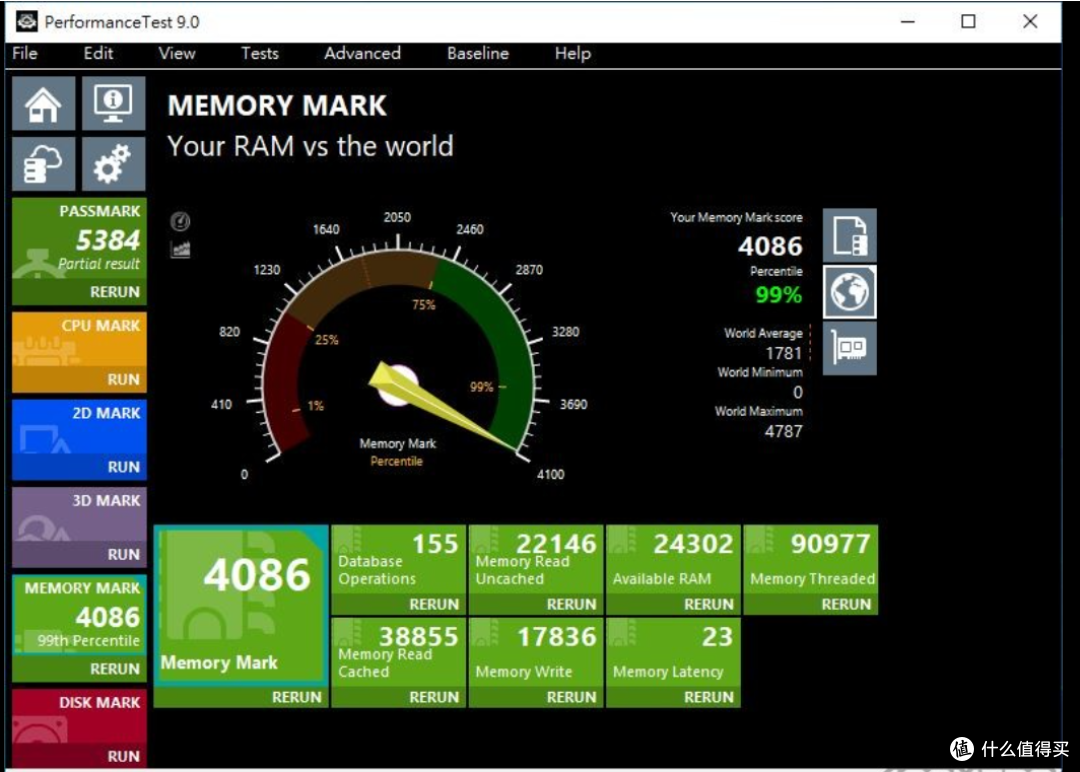This screenshot has height=772, width=1080.
Task: Click the globe world comparison icon
Action: click(849, 292)
